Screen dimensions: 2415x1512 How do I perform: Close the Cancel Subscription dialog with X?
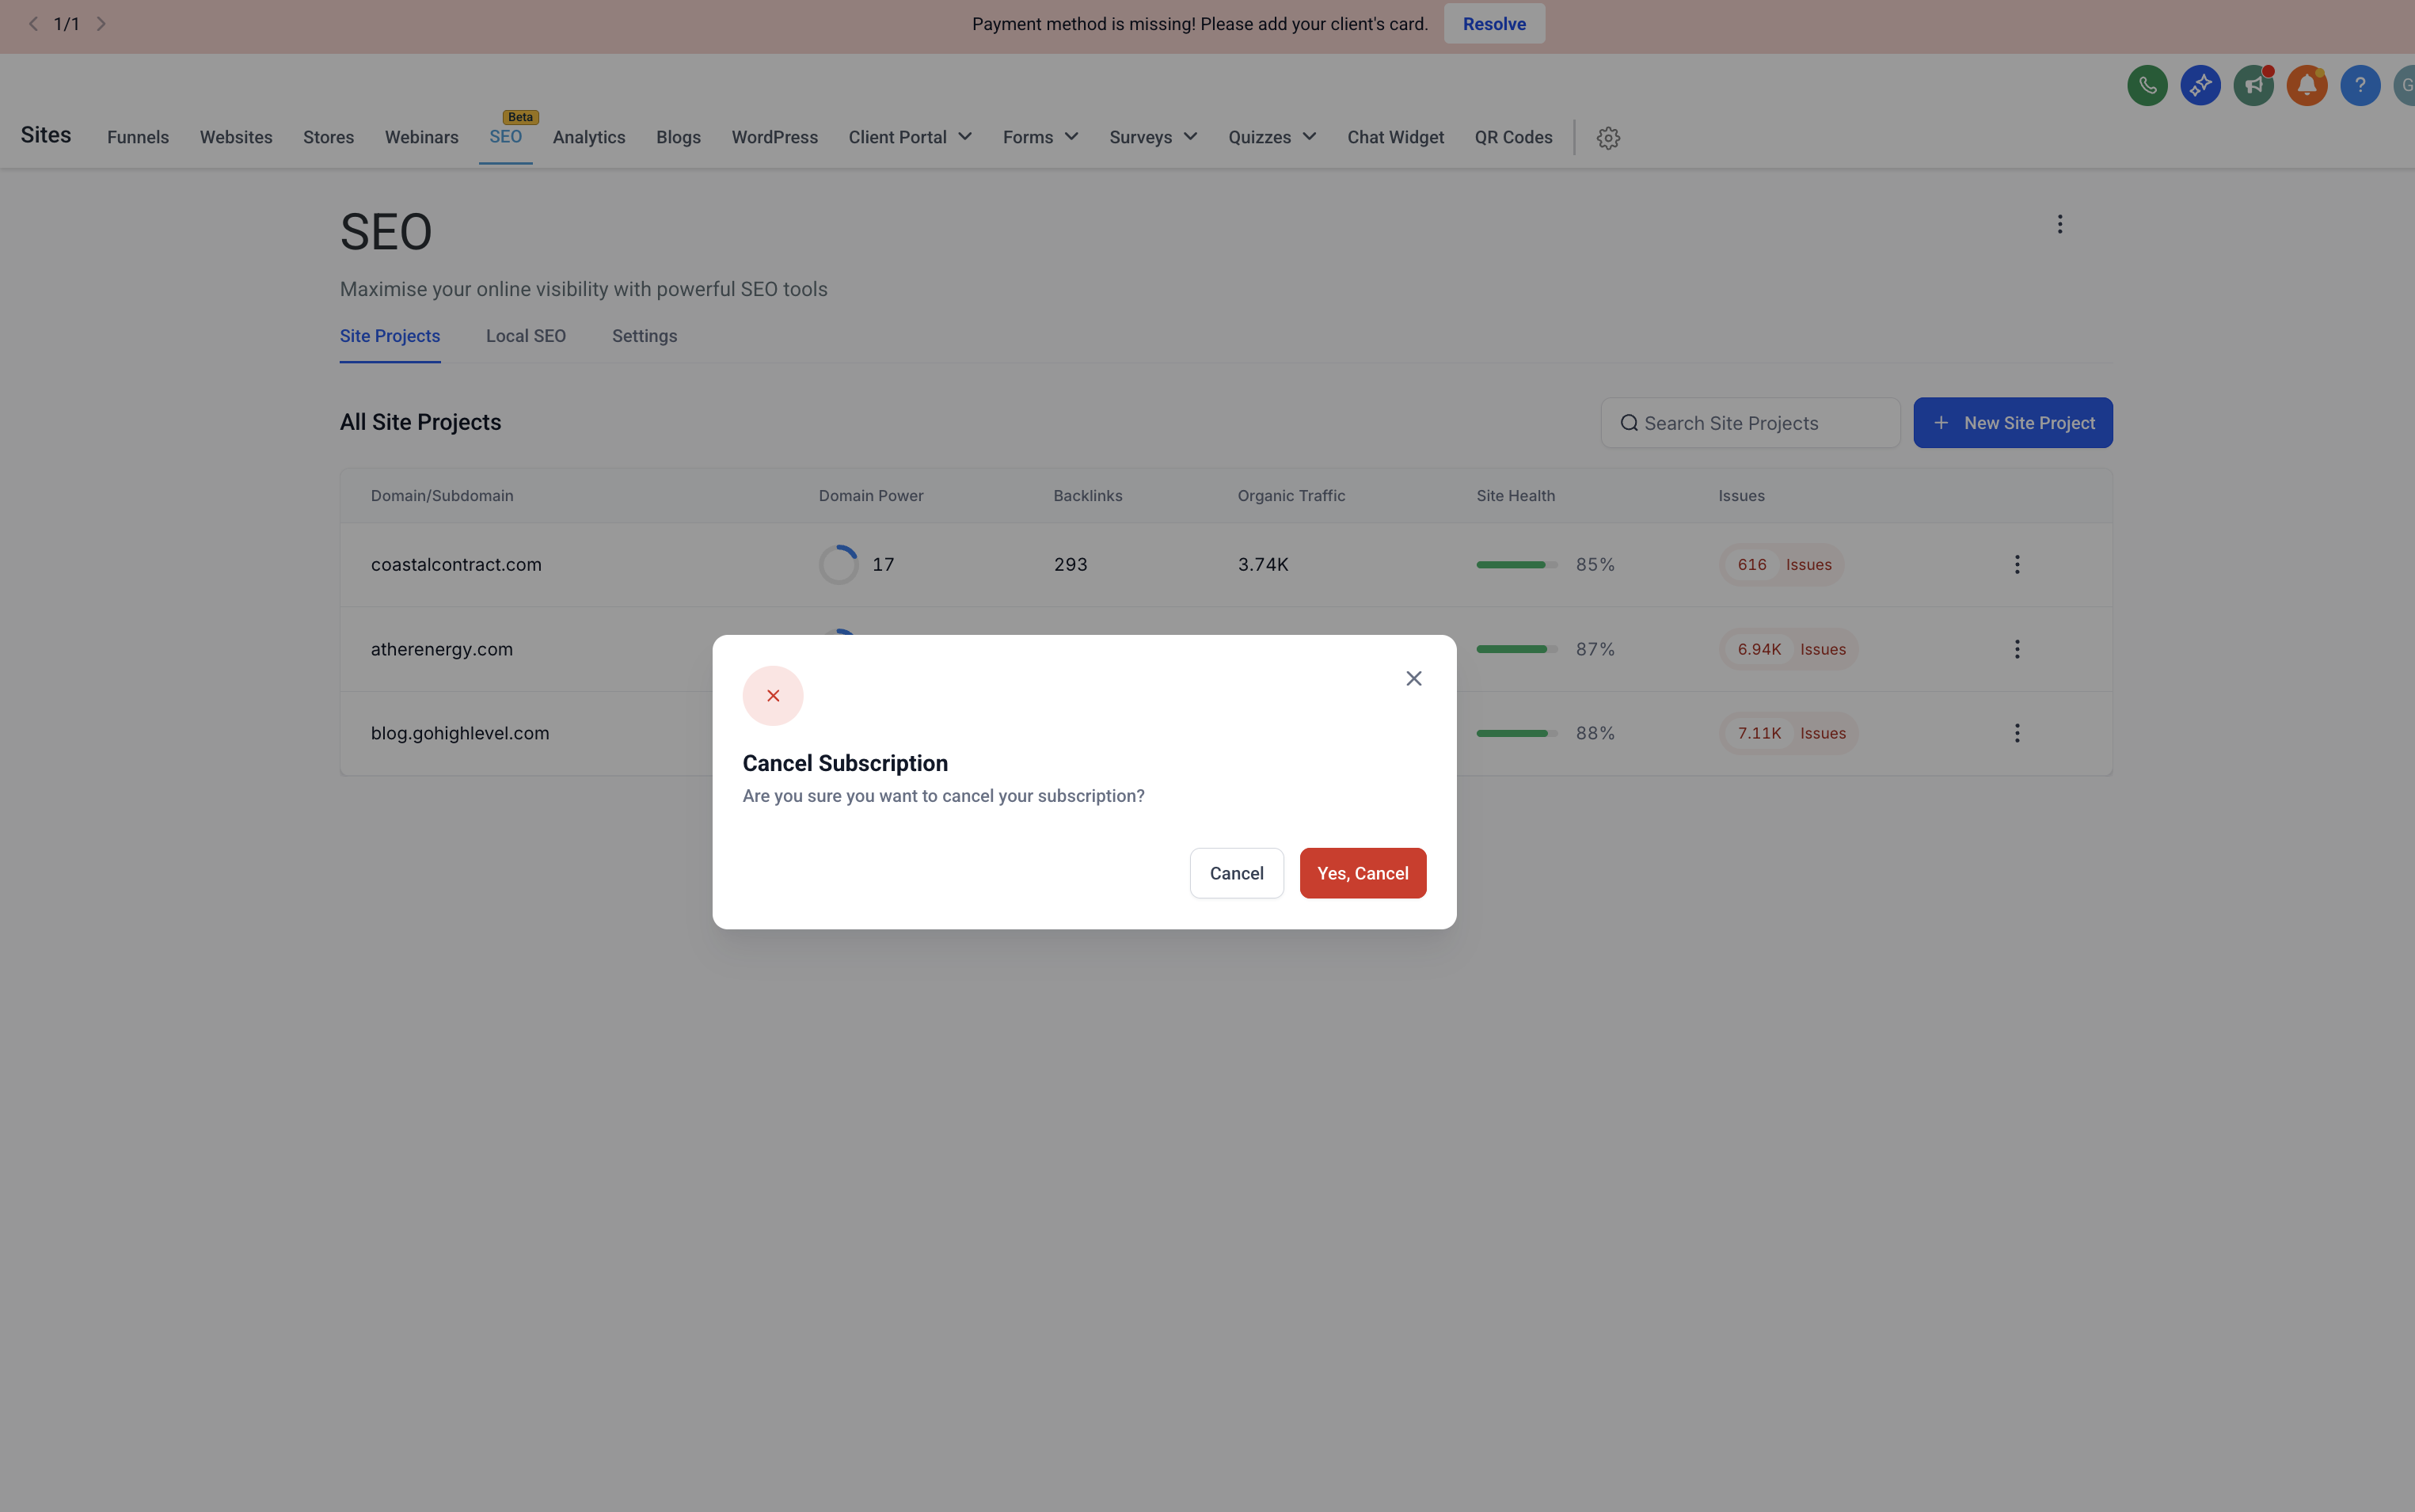click(x=1413, y=679)
